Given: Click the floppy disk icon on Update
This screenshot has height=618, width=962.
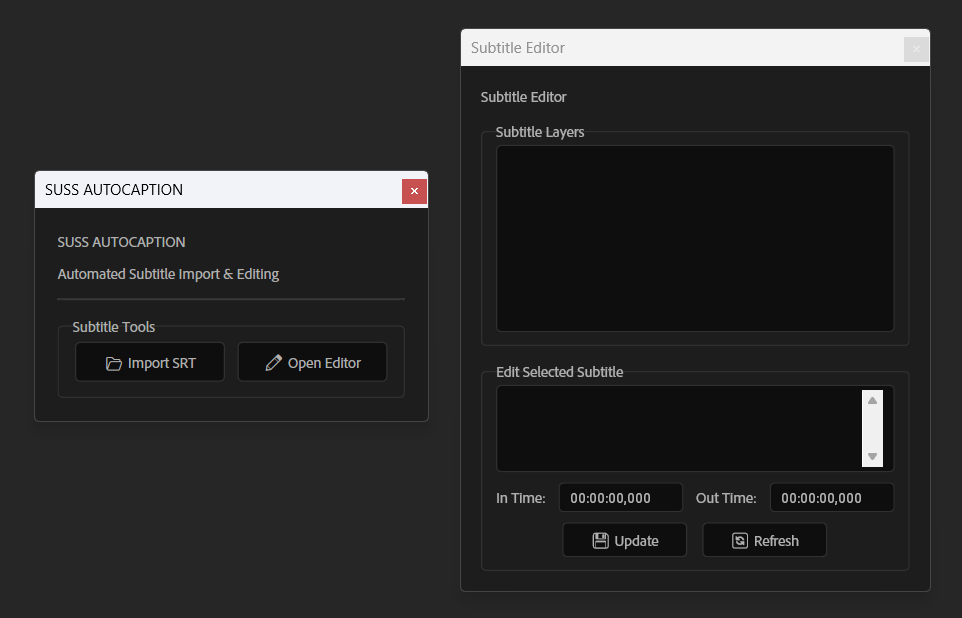Looking at the screenshot, I should tap(600, 541).
